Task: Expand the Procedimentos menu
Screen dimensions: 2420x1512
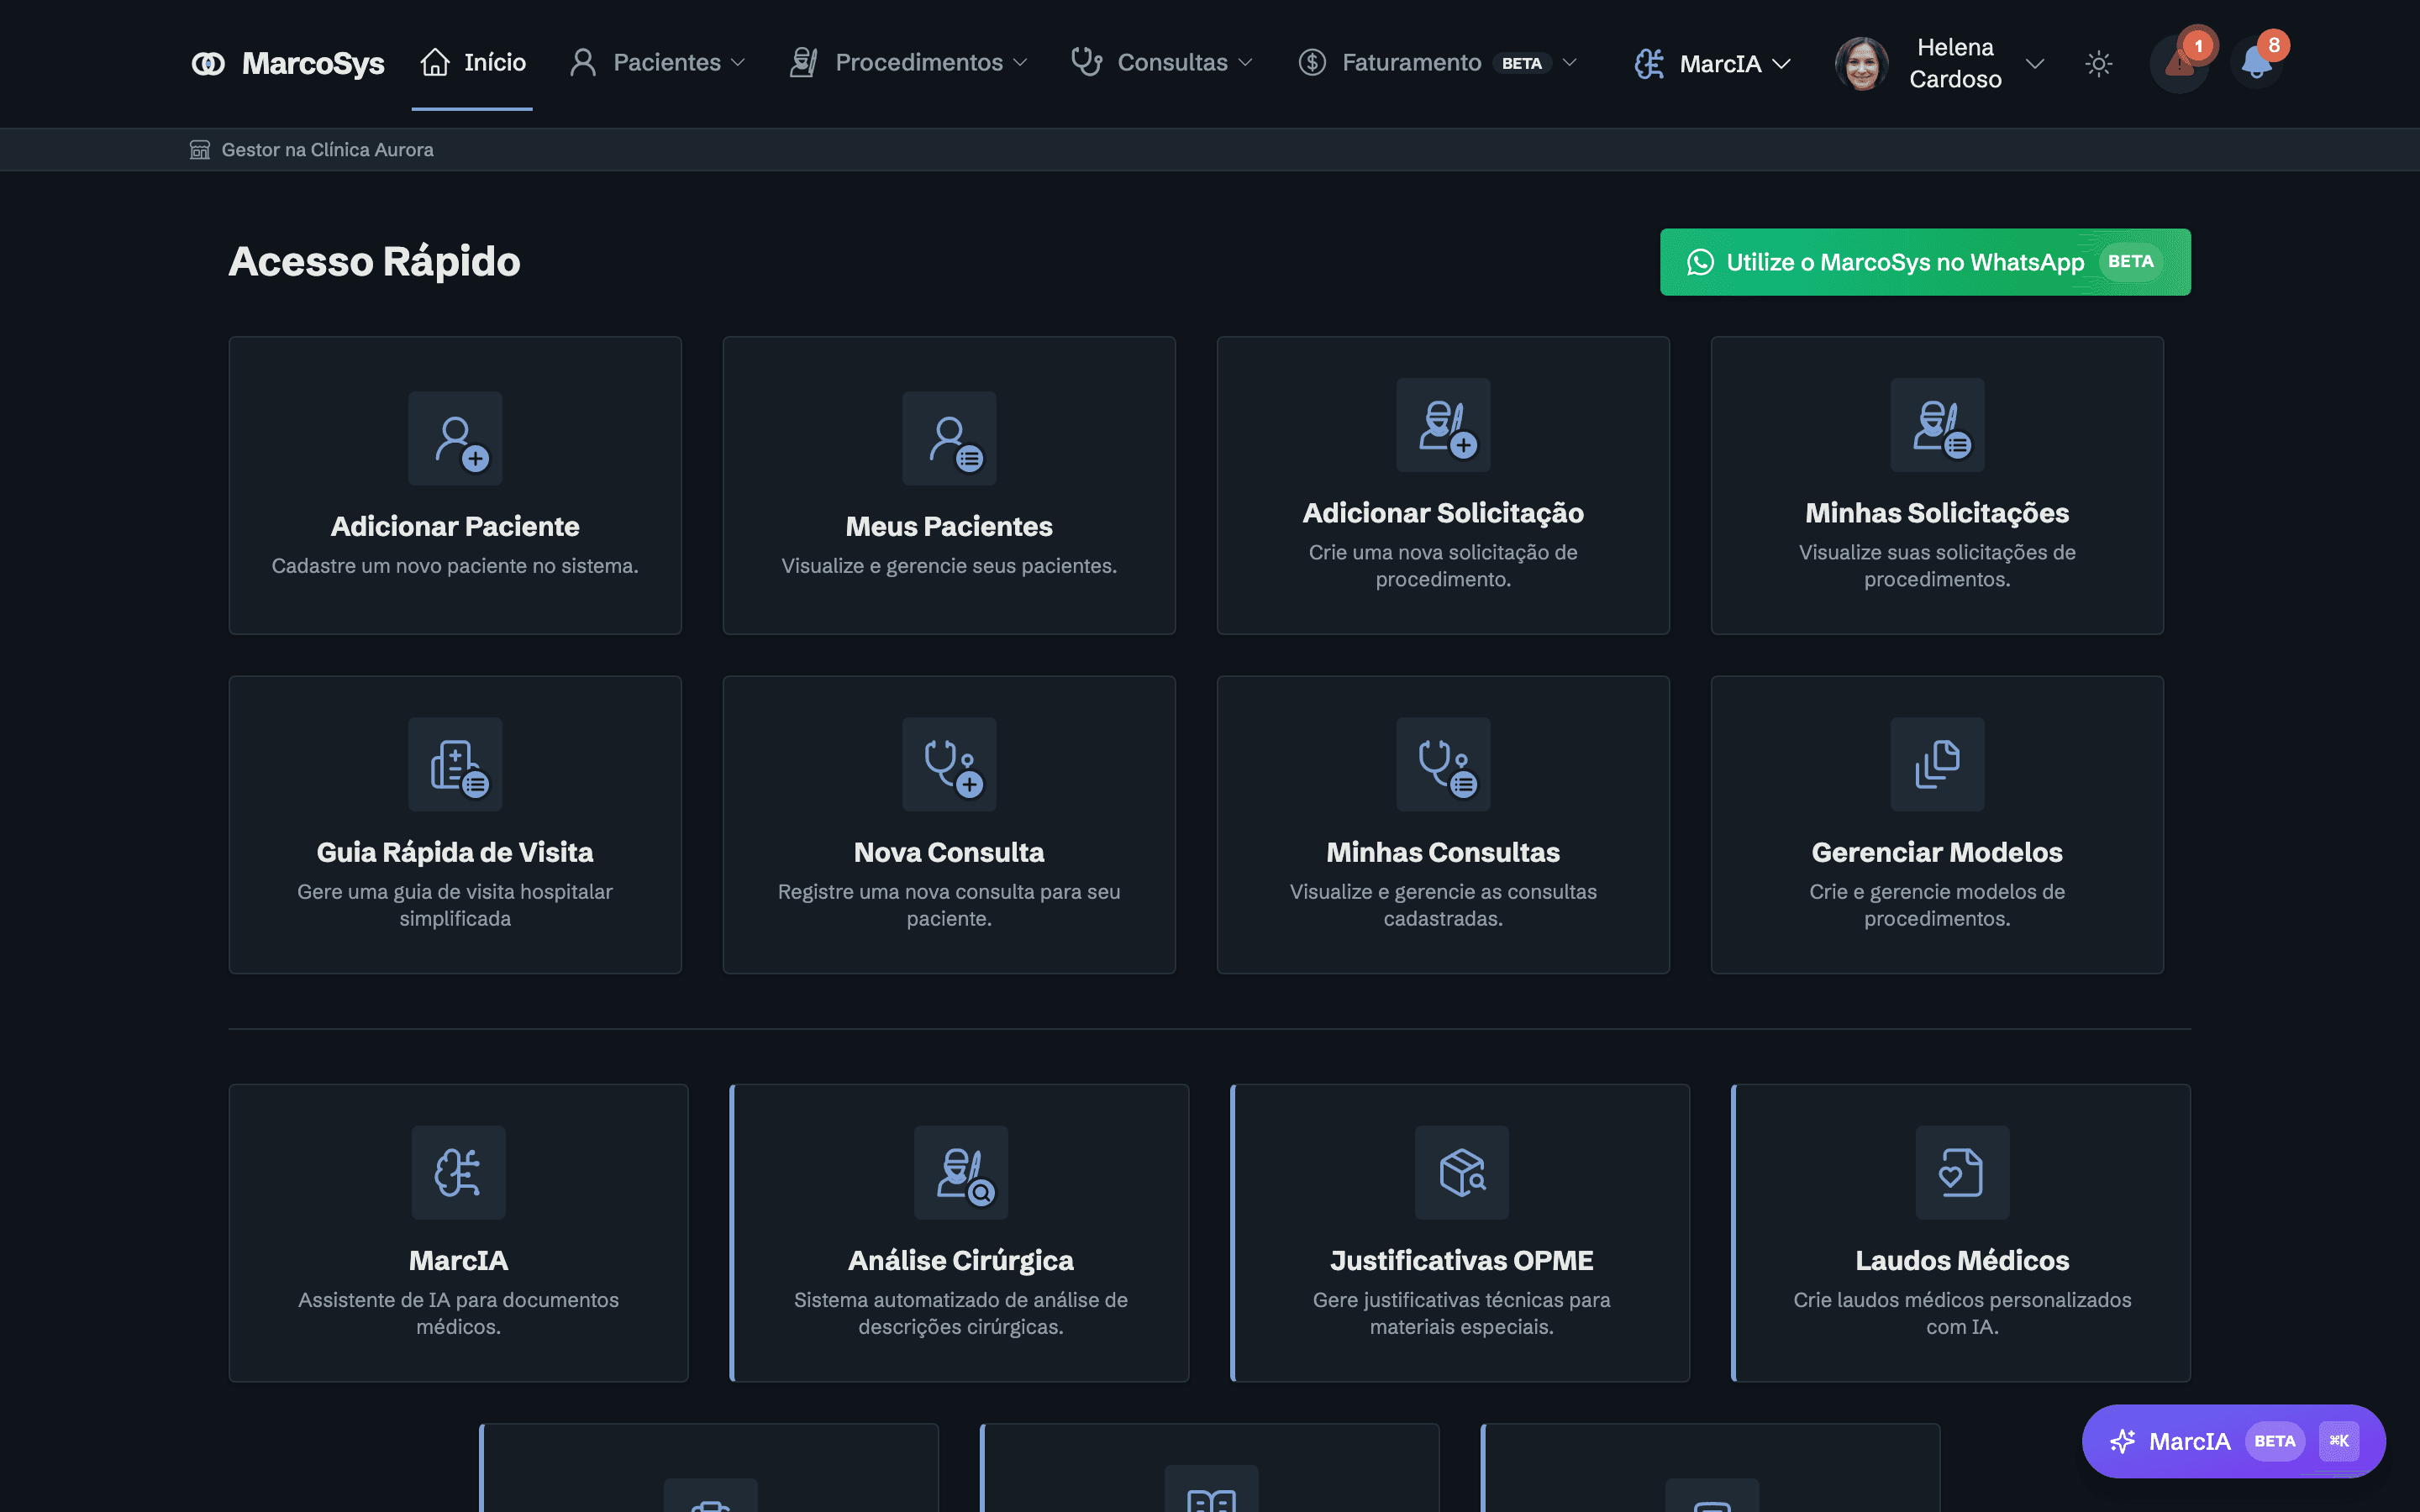Action: (x=908, y=62)
